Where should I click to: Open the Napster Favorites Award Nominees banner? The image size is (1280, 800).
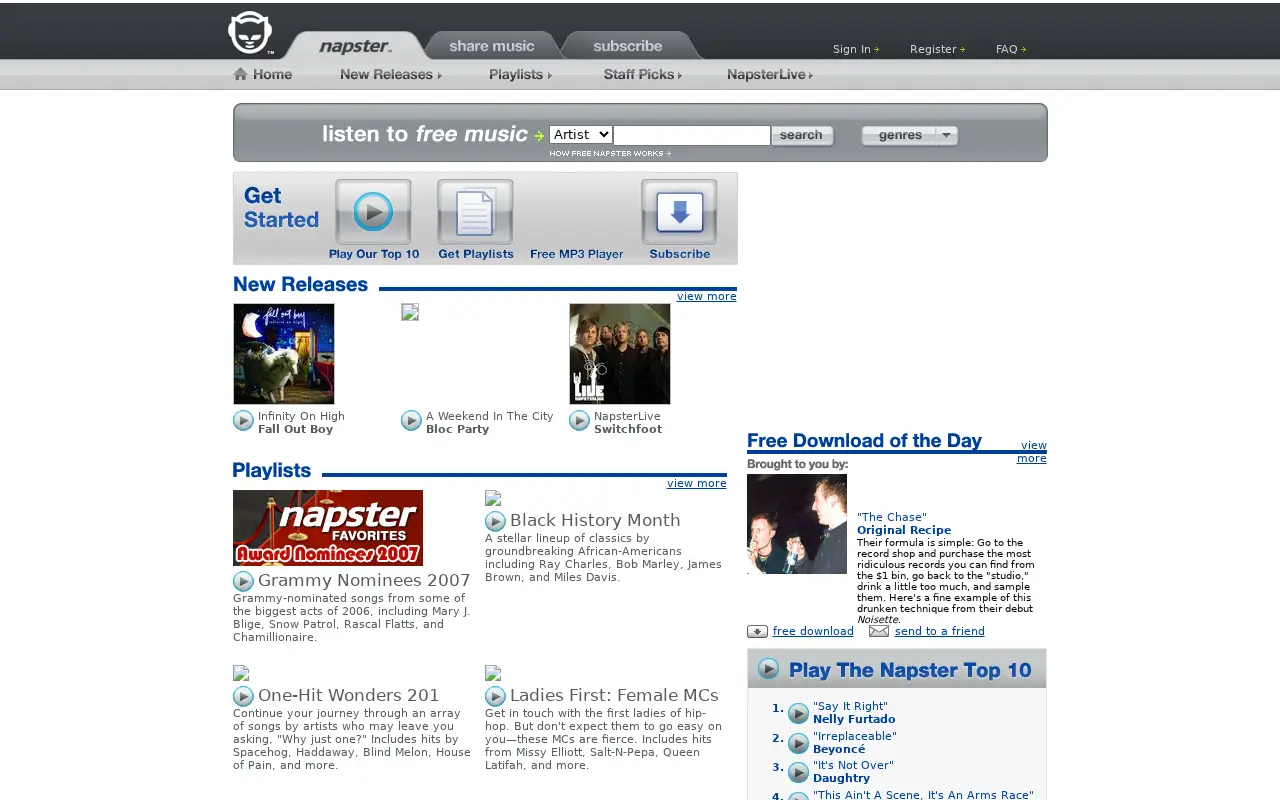(328, 528)
